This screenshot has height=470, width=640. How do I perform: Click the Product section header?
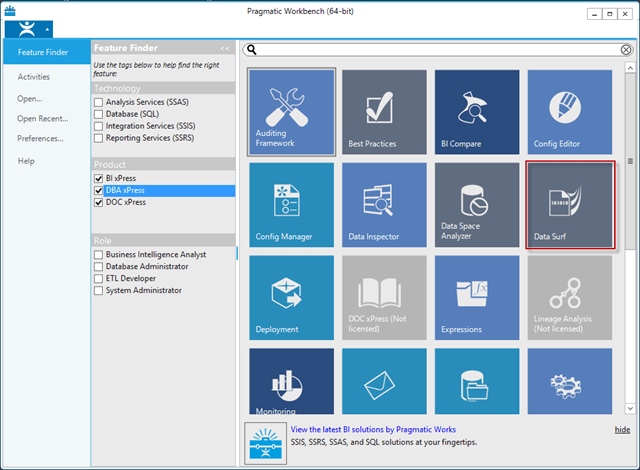(x=163, y=164)
